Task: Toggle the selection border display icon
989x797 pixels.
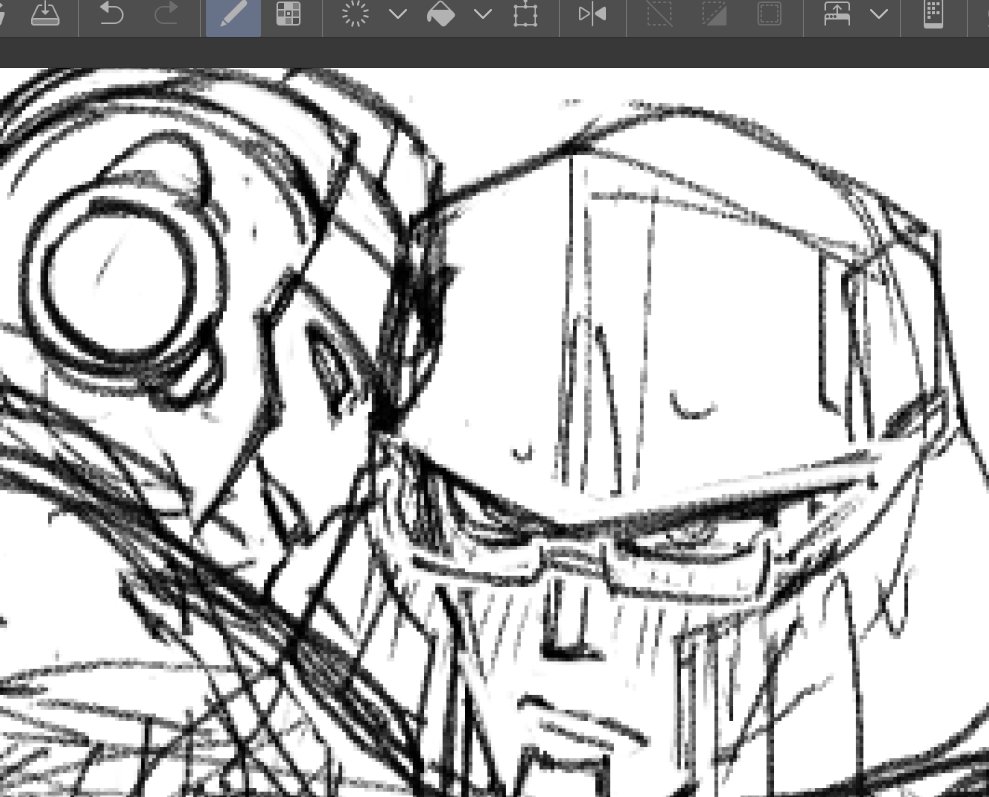Action: [769, 14]
